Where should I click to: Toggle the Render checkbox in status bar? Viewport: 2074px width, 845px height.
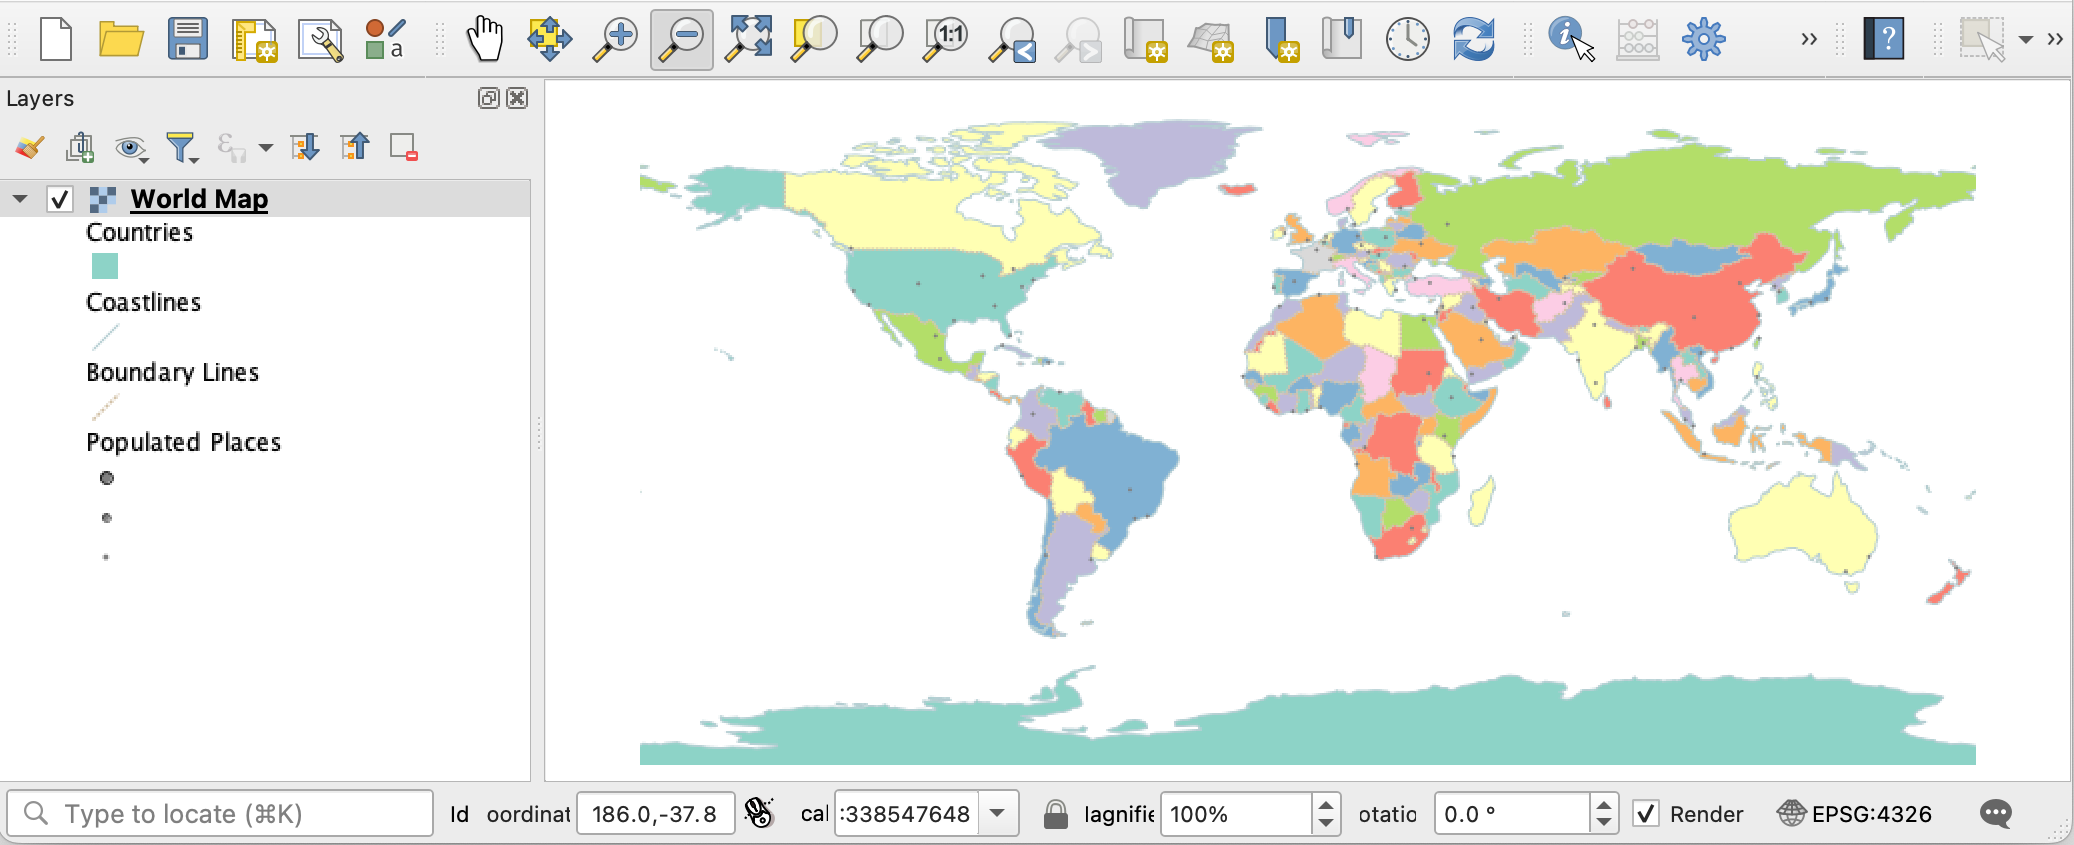[x=1645, y=814]
